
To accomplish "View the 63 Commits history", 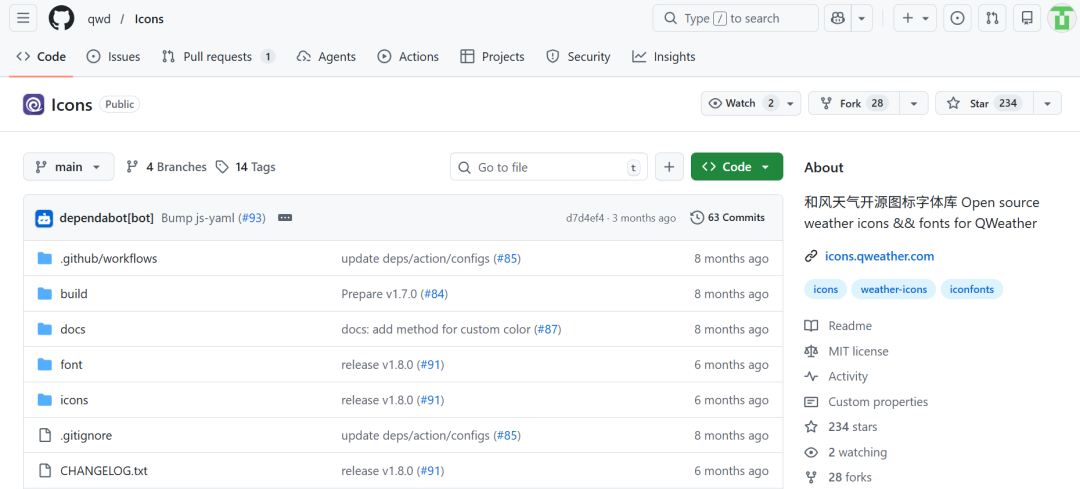I will (x=728, y=218).
